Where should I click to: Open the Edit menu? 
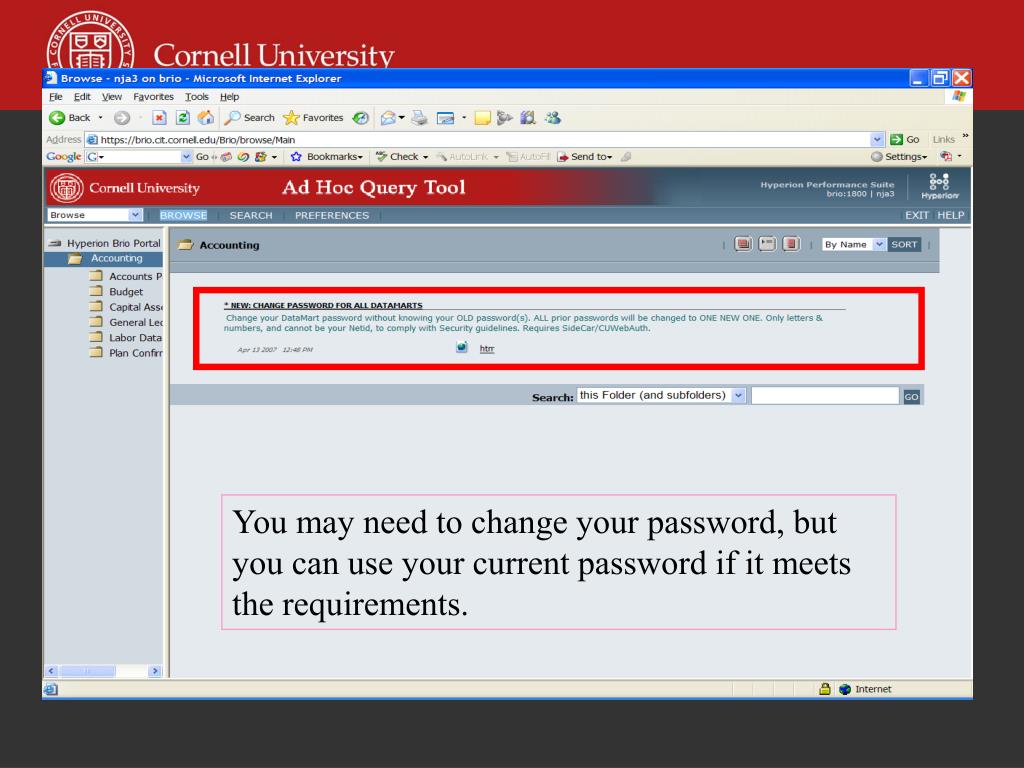82,97
